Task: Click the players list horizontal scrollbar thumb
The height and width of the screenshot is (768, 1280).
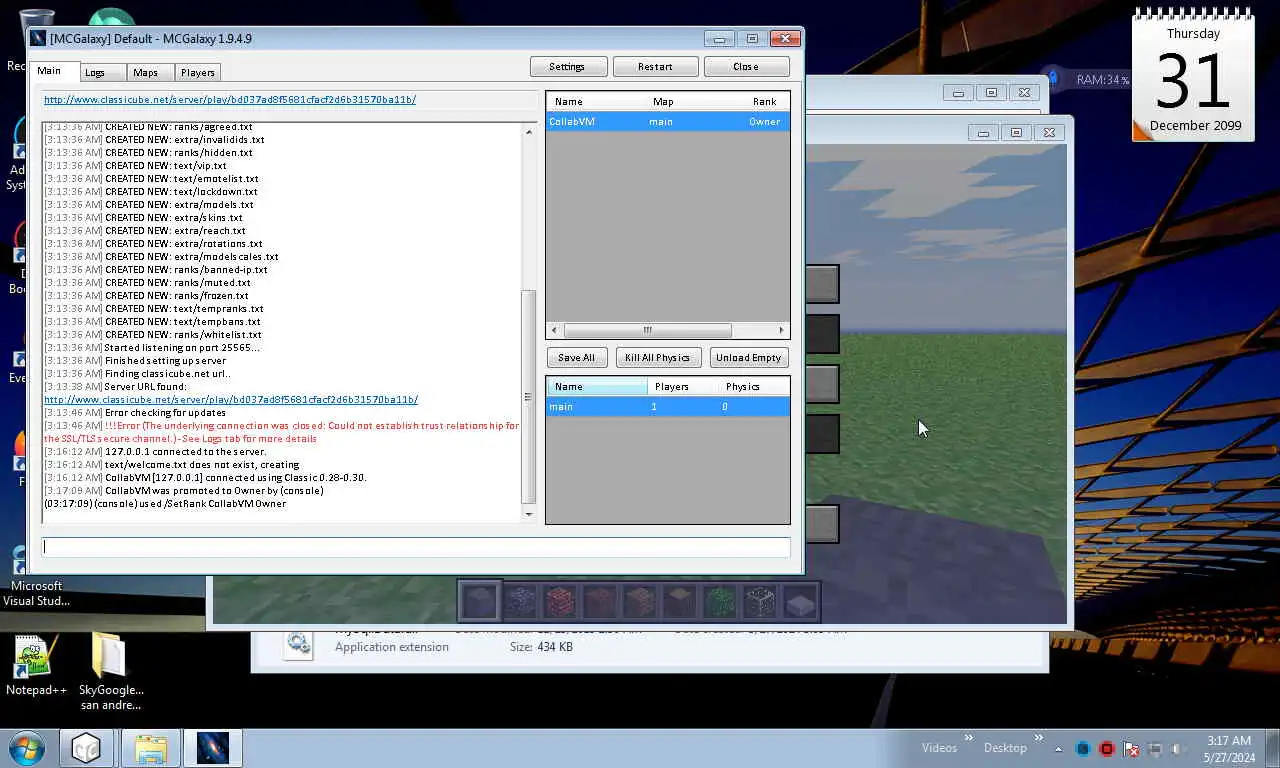Action: coord(647,330)
